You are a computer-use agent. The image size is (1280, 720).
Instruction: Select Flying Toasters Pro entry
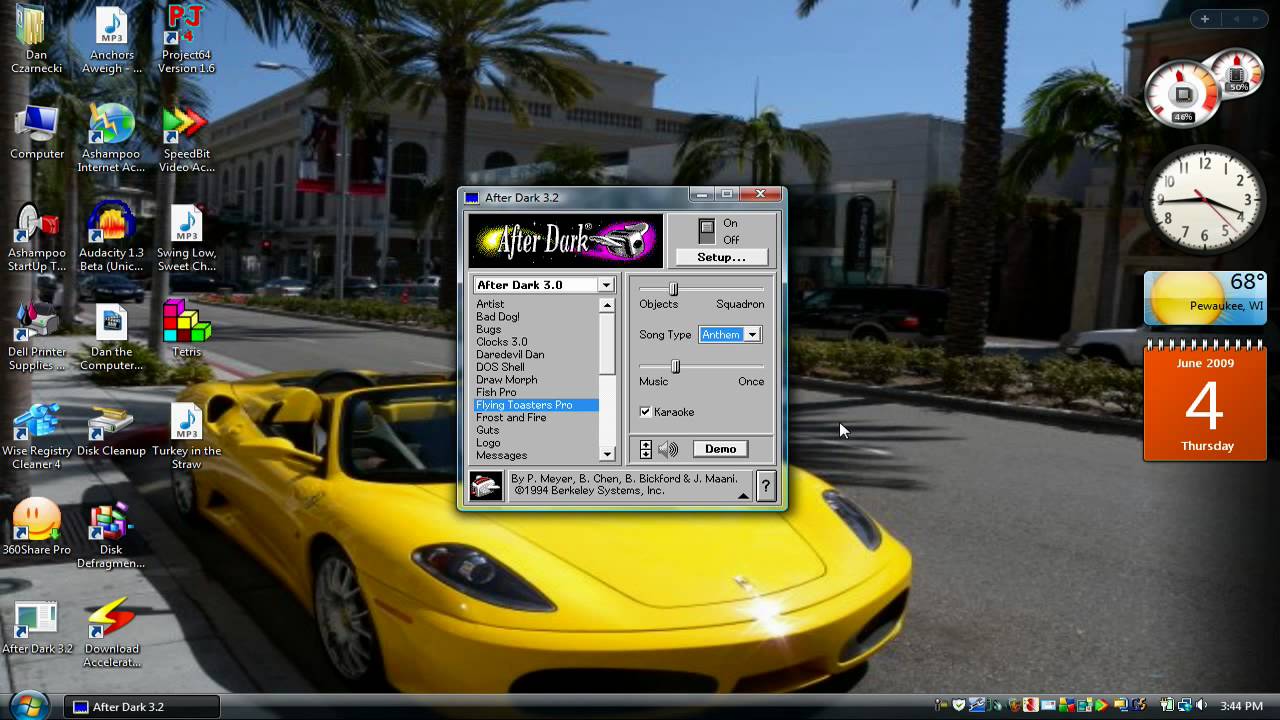point(536,405)
